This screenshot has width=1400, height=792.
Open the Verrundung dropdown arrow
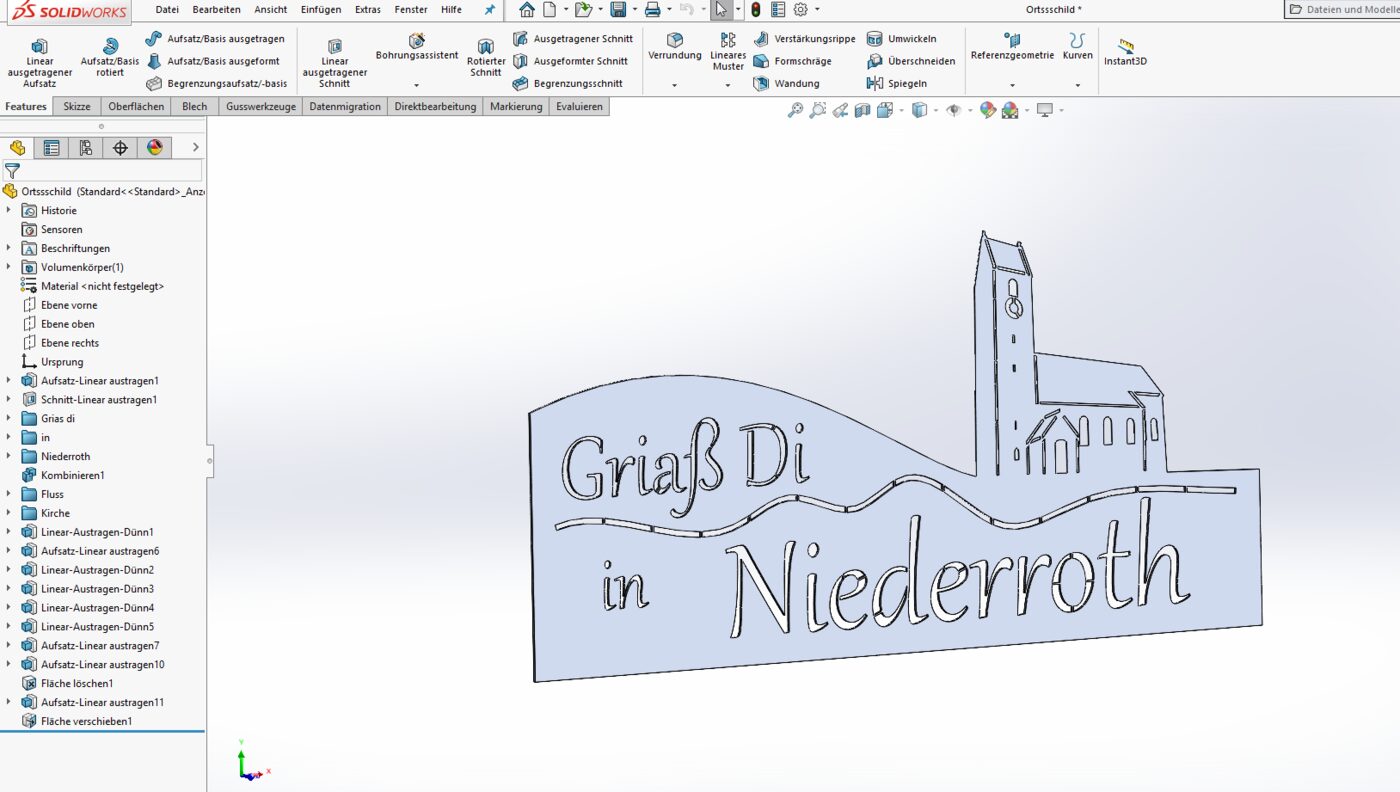pyautogui.click(x=675, y=86)
